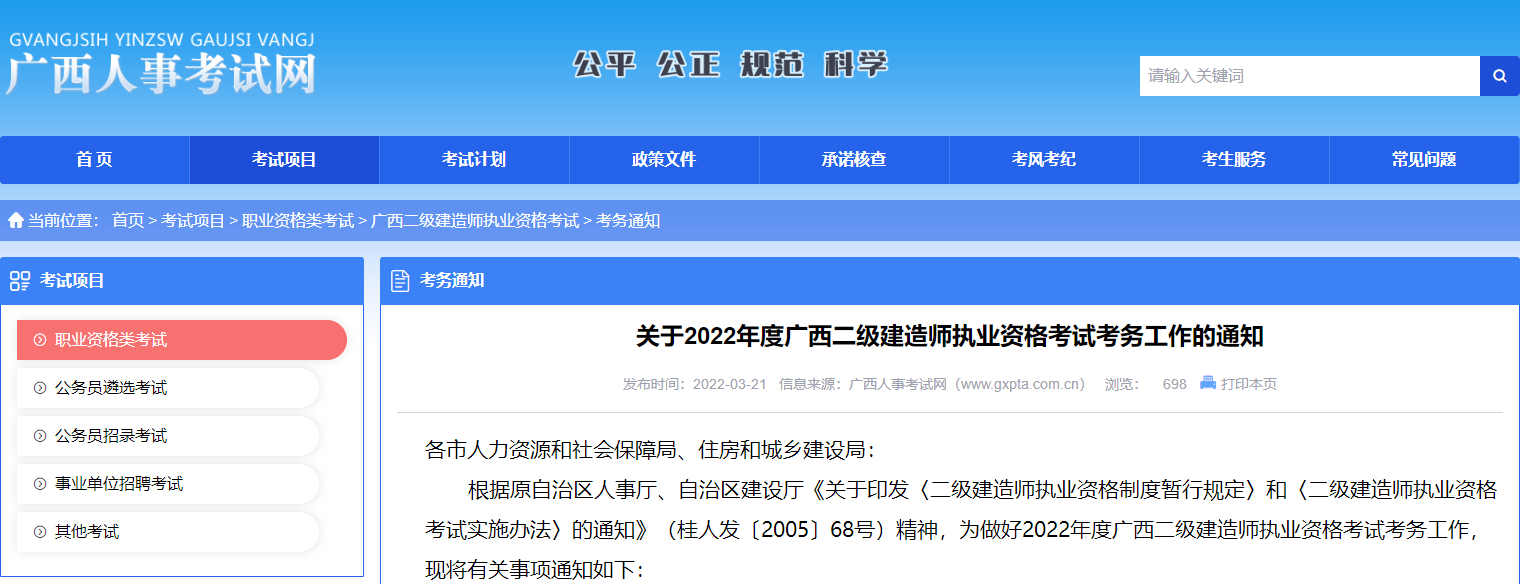Select 首页 in the breadcrumb trail

(128, 221)
